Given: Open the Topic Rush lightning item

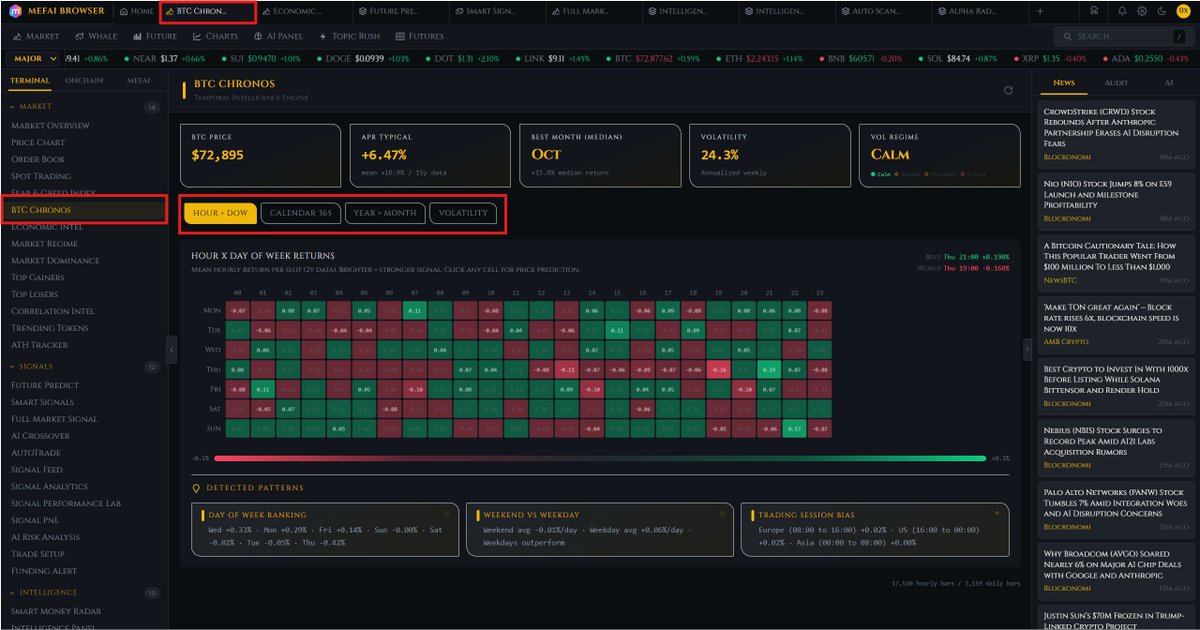Looking at the screenshot, I should [x=351, y=36].
